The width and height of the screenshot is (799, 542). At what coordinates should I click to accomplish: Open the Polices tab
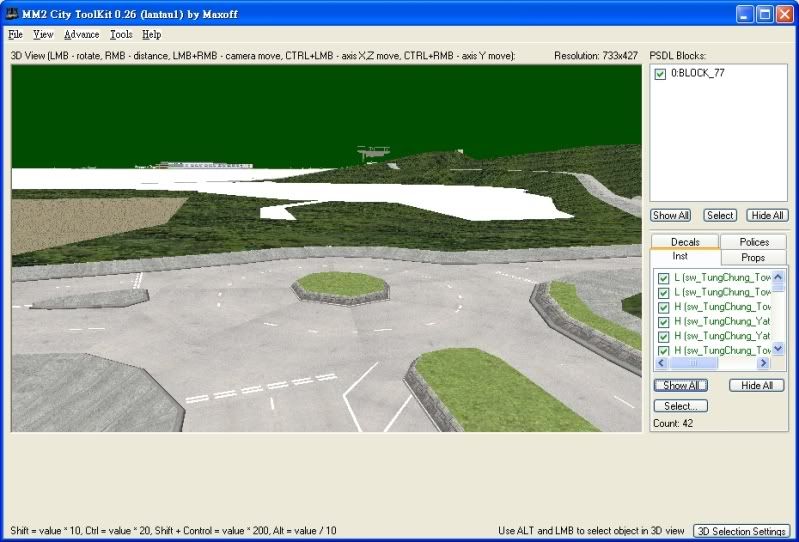pos(753,242)
